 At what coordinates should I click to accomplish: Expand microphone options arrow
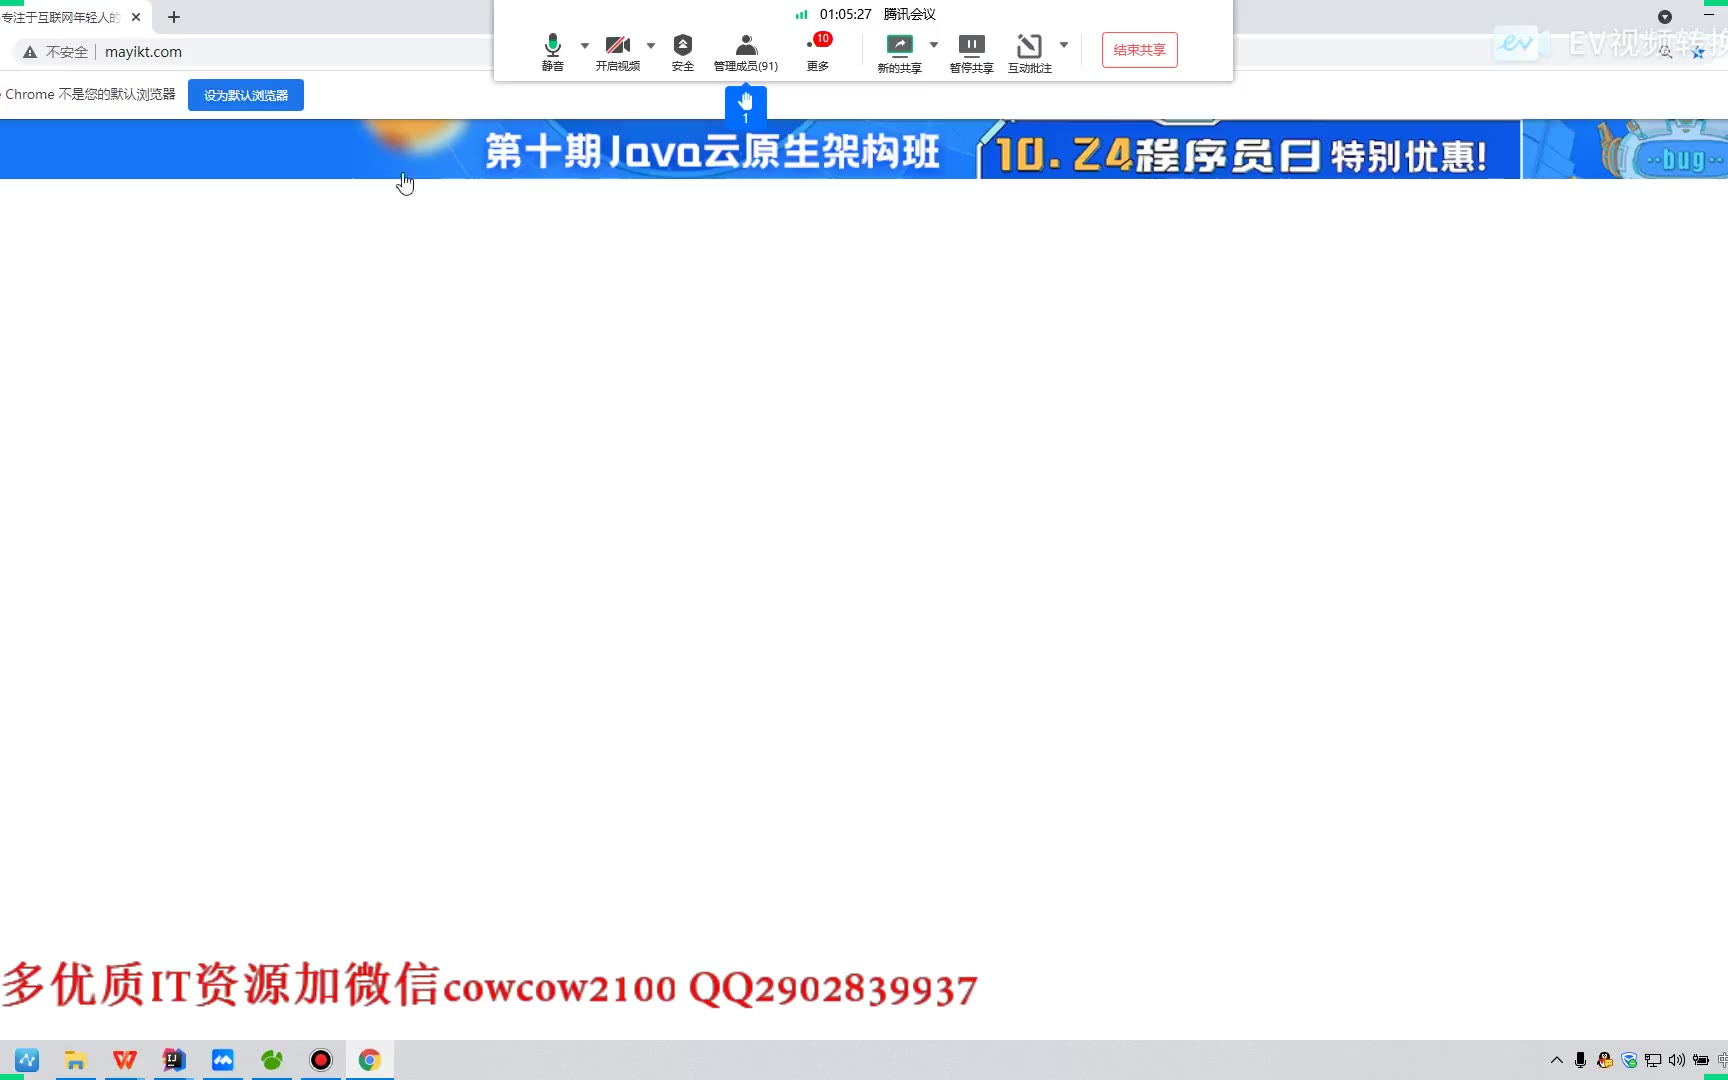[x=585, y=45]
